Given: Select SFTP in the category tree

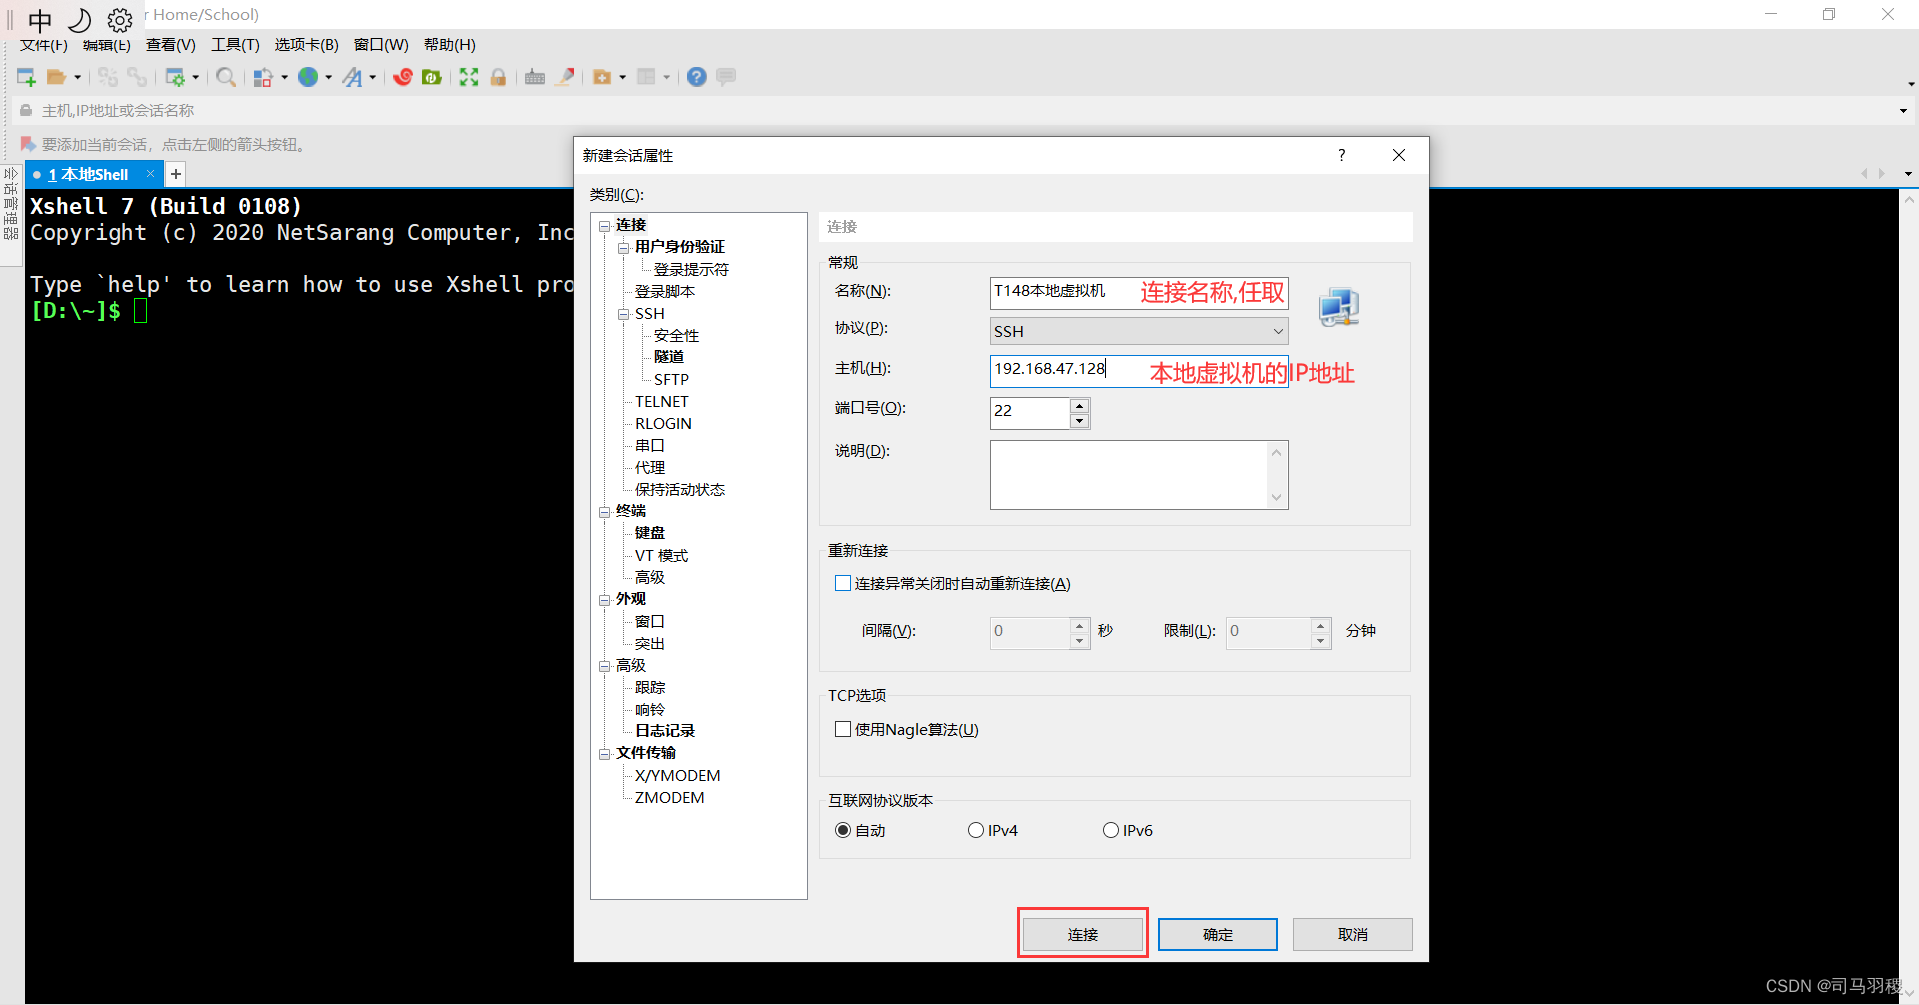Looking at the screenshot, I should tap(671, 380).
